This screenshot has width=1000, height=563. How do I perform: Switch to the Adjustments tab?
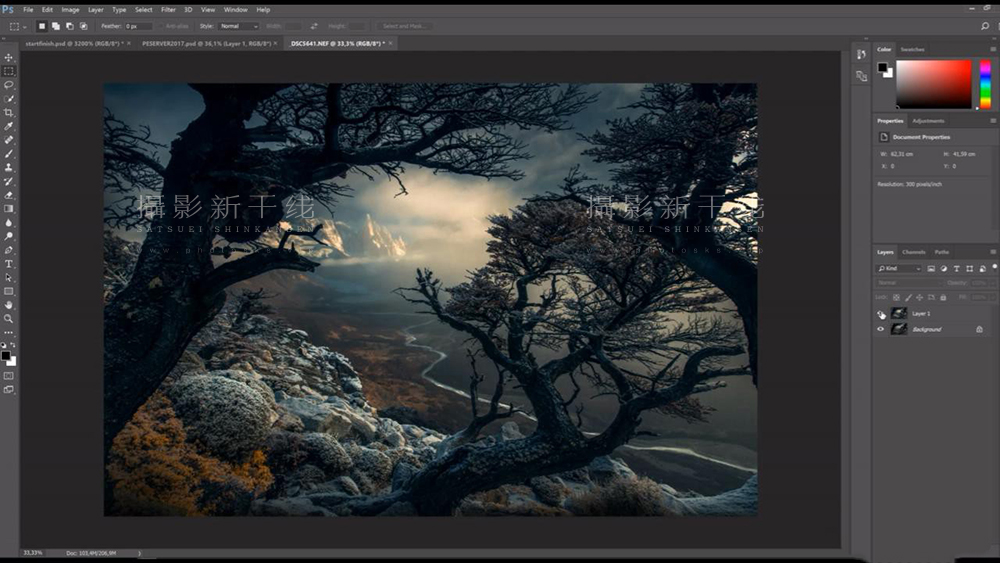tap(928, 121)
